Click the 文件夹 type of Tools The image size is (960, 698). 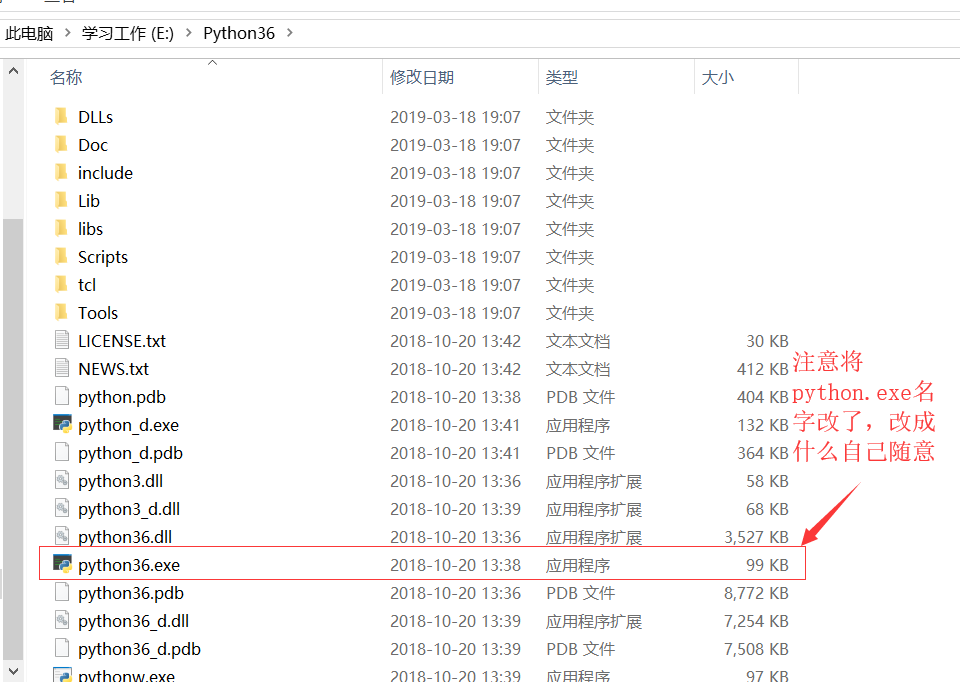(570, 313)
